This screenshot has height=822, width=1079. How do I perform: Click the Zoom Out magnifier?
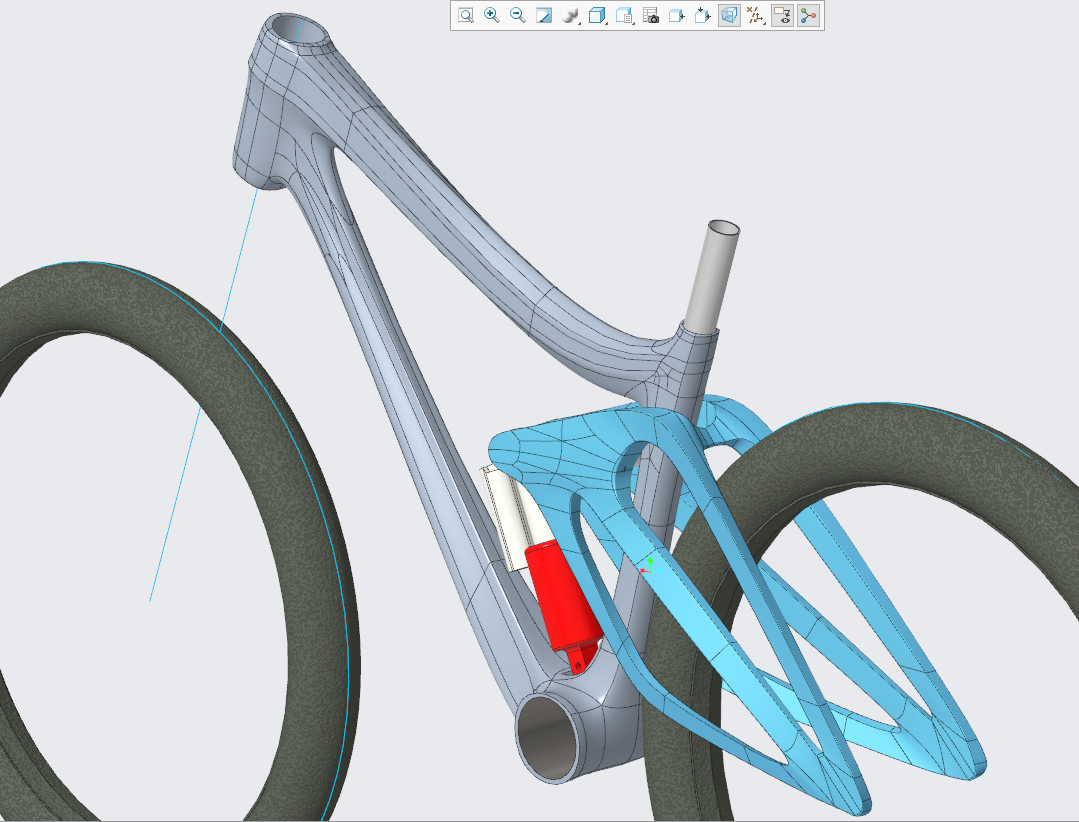pos(517,15)
